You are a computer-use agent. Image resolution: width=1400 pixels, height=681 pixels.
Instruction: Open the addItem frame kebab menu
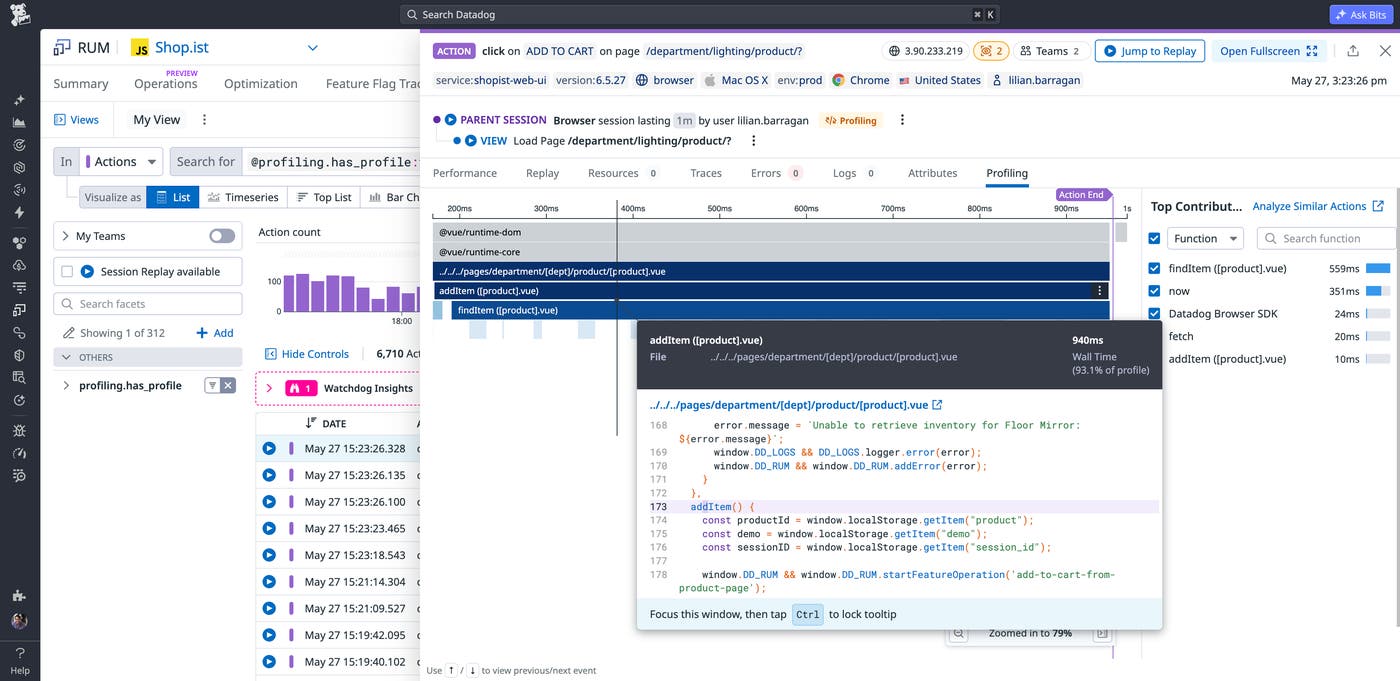1100,291
